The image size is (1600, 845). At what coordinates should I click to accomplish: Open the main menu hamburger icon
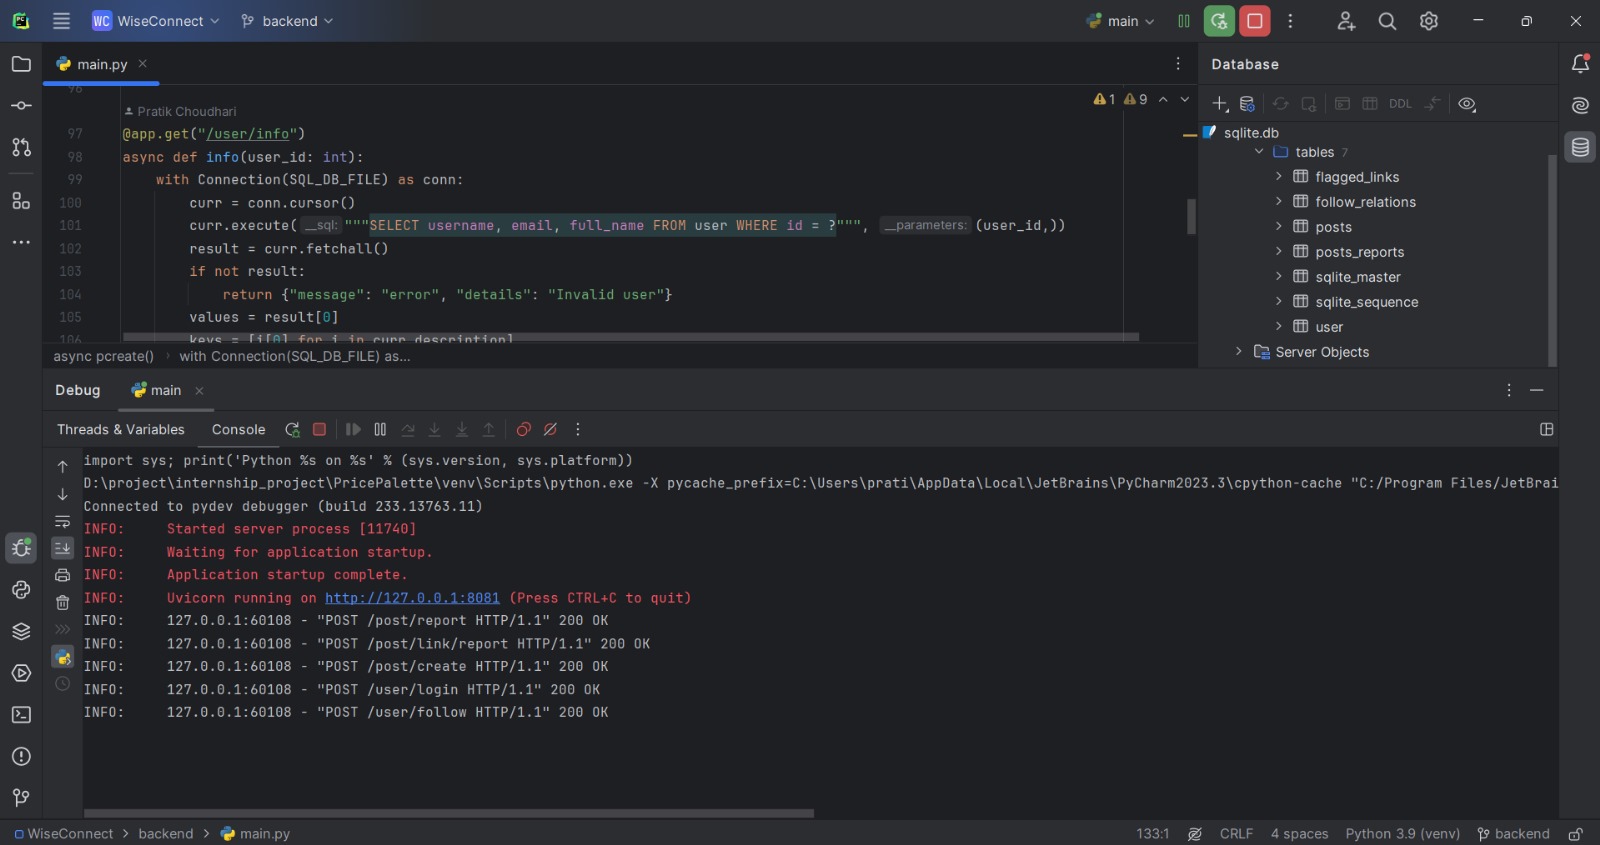point(61,20)
